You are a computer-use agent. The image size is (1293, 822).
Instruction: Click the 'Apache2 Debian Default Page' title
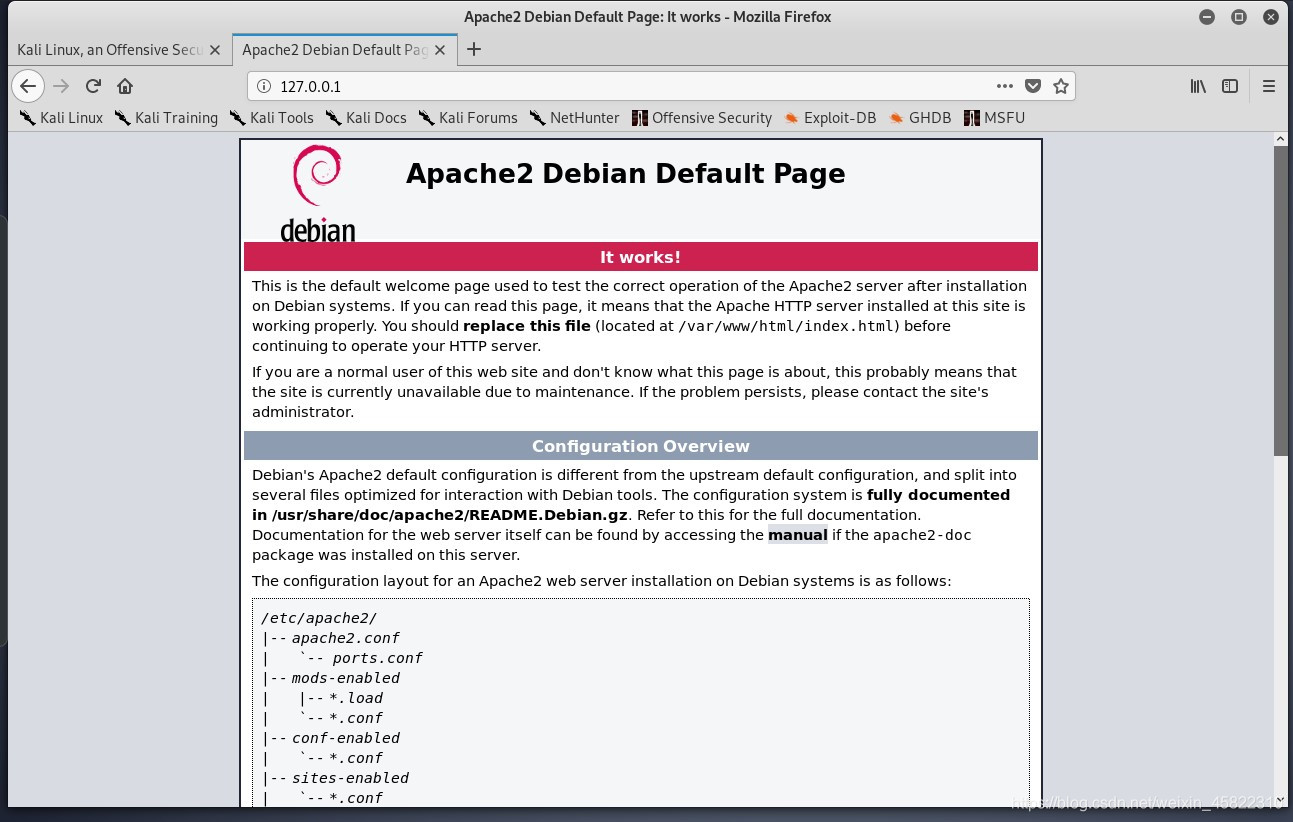[625, 174]
